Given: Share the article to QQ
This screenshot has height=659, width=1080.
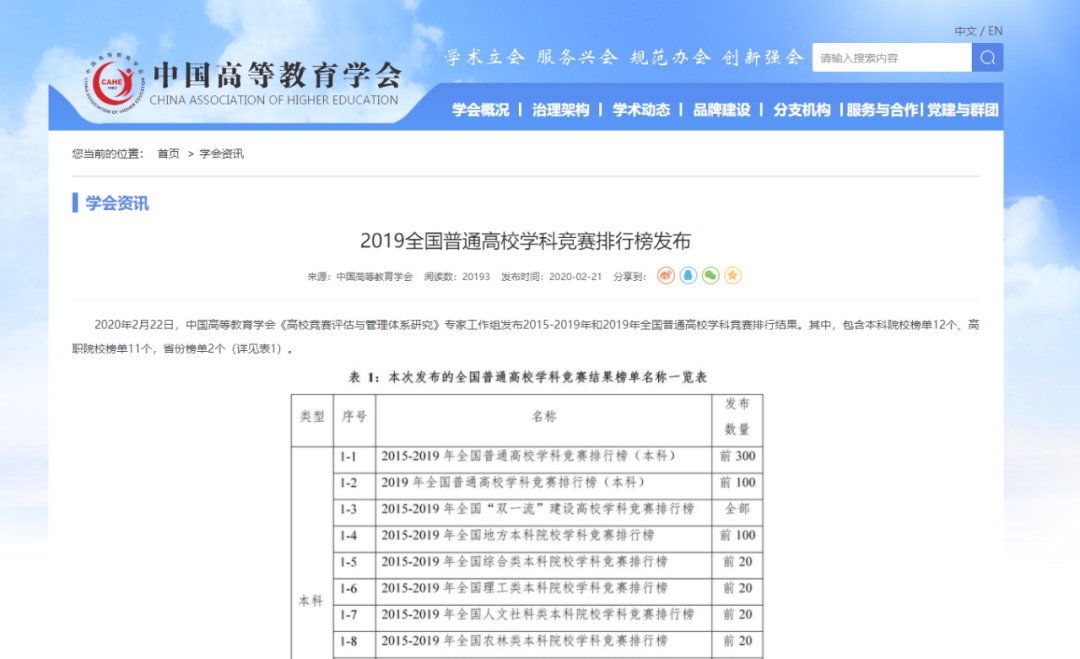Looking at the screenshot, I should point(687,275).
